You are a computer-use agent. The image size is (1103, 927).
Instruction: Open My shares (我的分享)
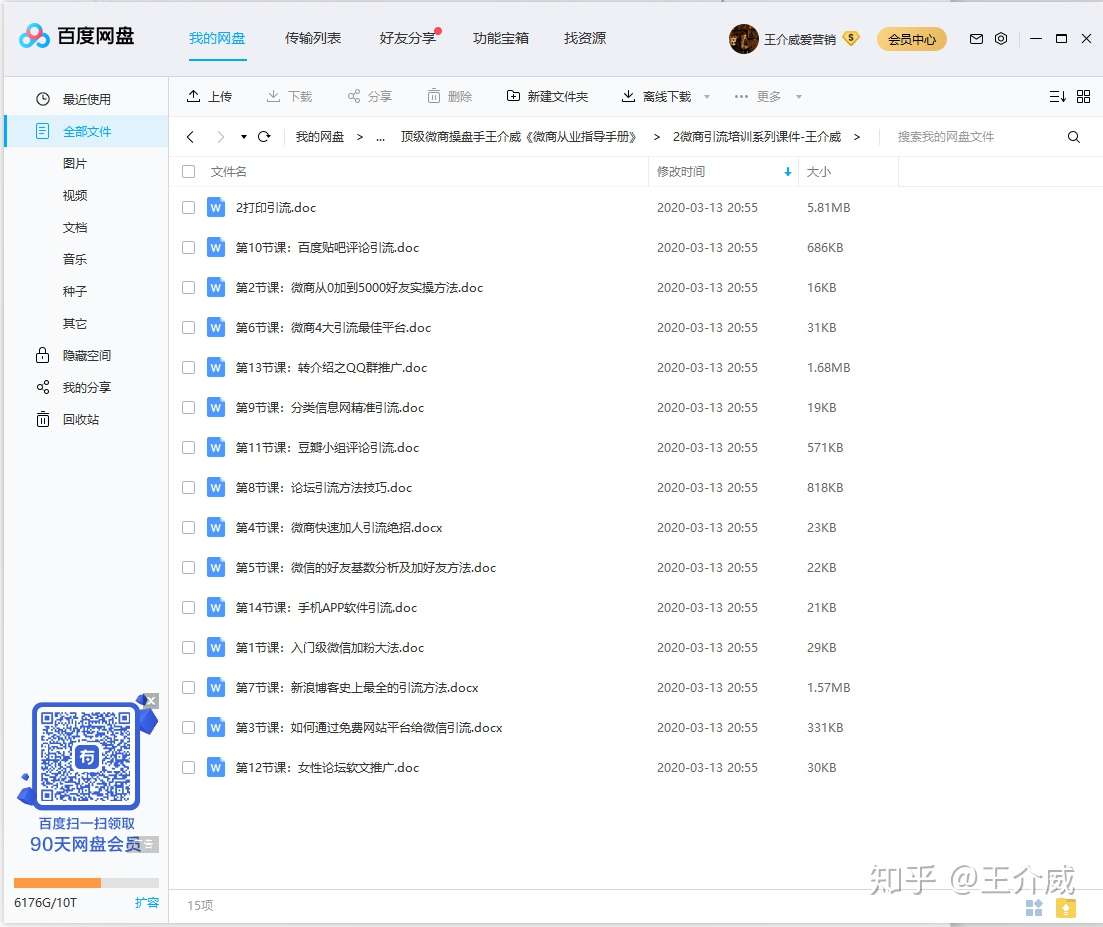pyautogui.click(x=86, y=388)
